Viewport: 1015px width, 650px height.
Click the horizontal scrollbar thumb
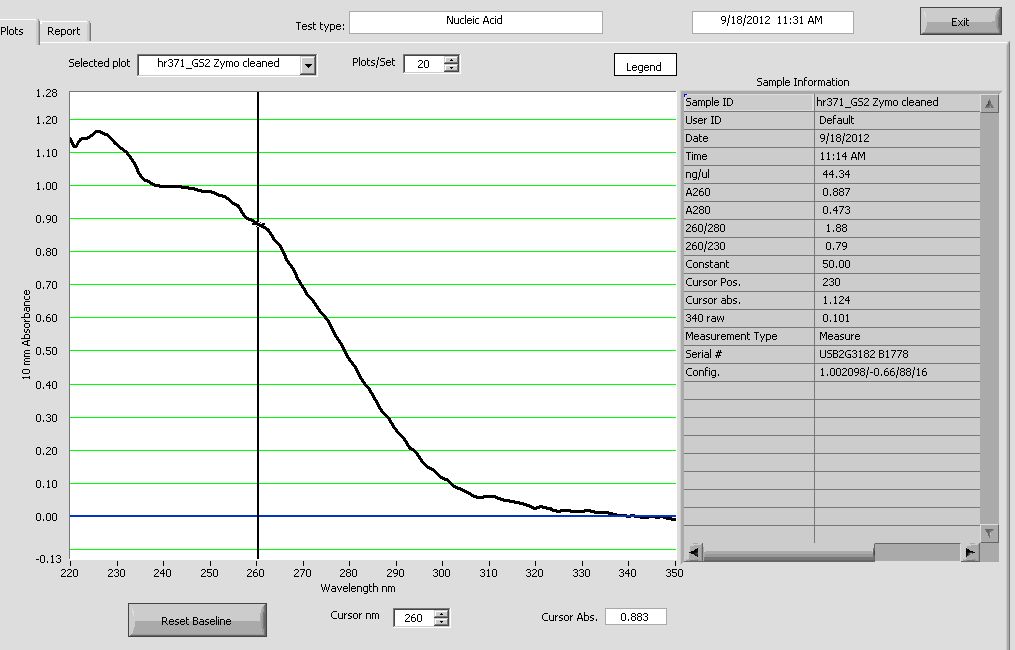(x=788, y=552)
